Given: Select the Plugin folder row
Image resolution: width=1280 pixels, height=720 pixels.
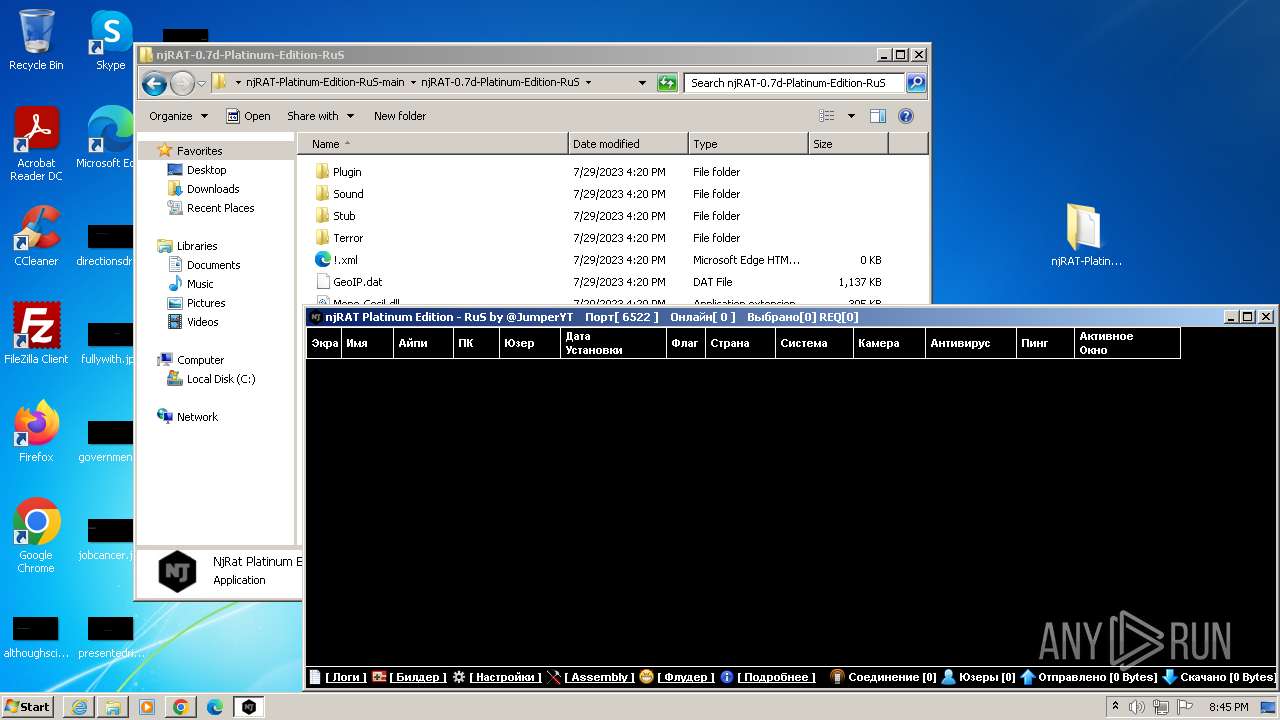Looking at the screenshot, I should pyautogui.click(x=599, y=172).
